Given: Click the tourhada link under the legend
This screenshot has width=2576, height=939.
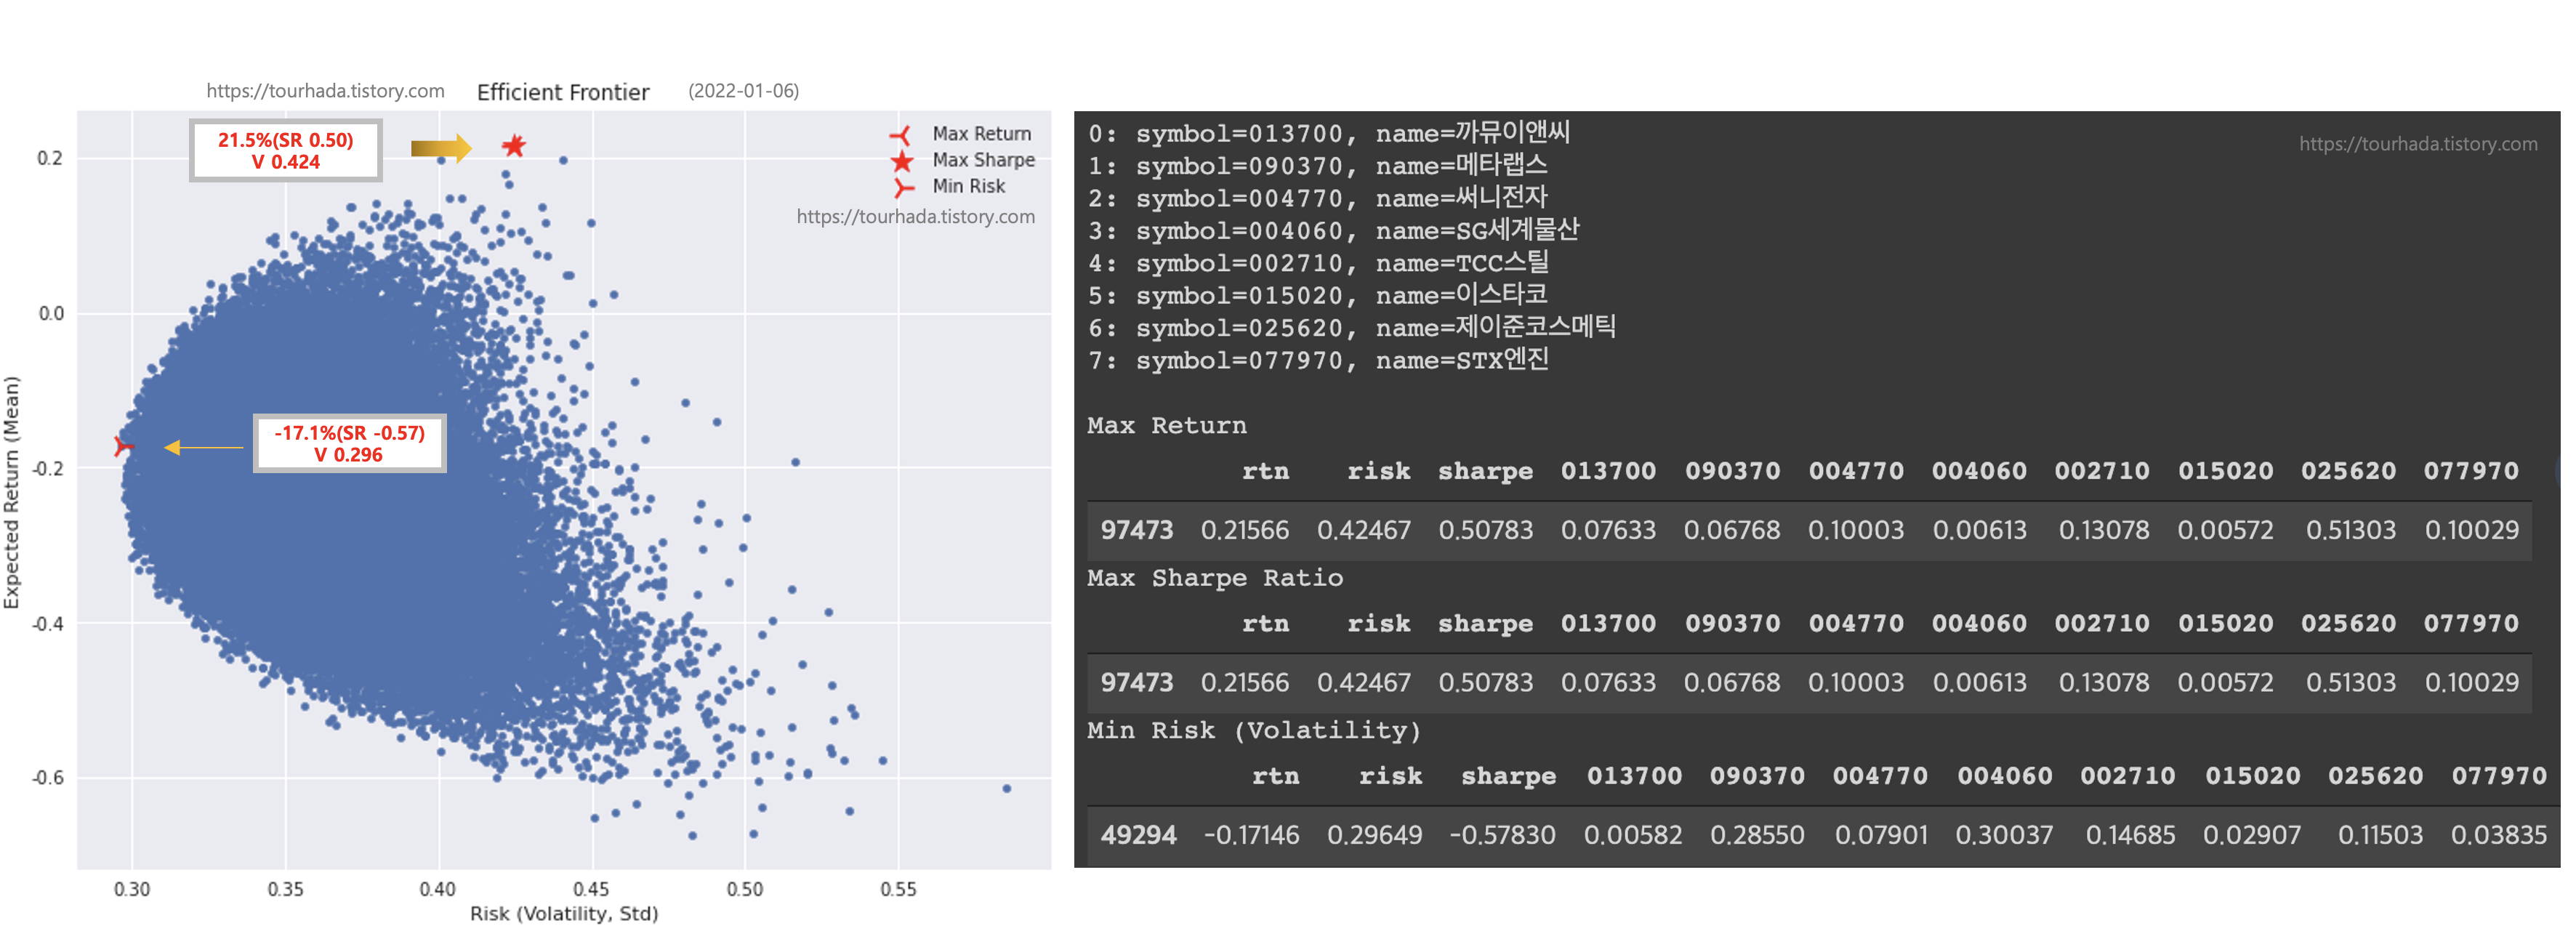Looking at the screenshot, I should tap(915, 217).
